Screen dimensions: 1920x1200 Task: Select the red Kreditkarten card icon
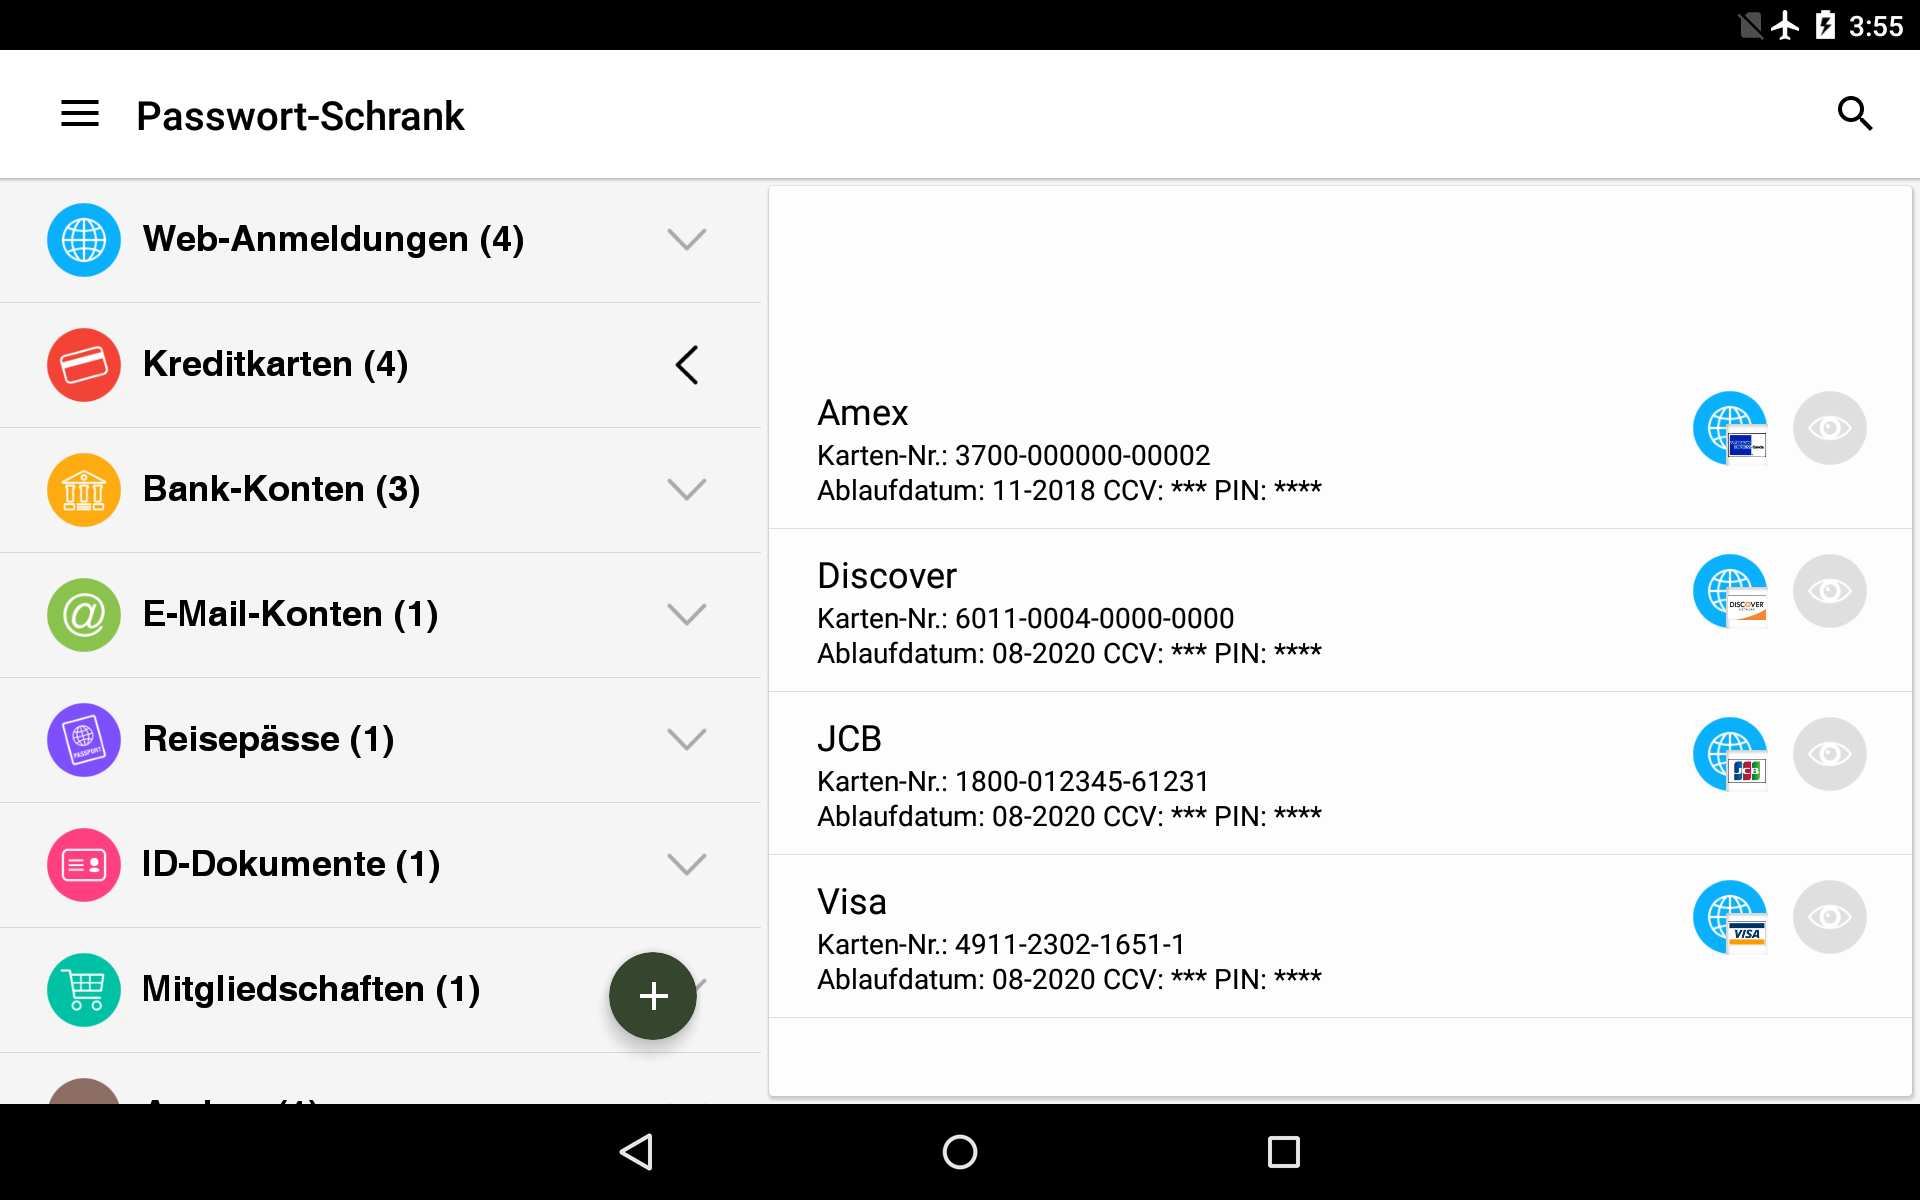click(84, 365)
